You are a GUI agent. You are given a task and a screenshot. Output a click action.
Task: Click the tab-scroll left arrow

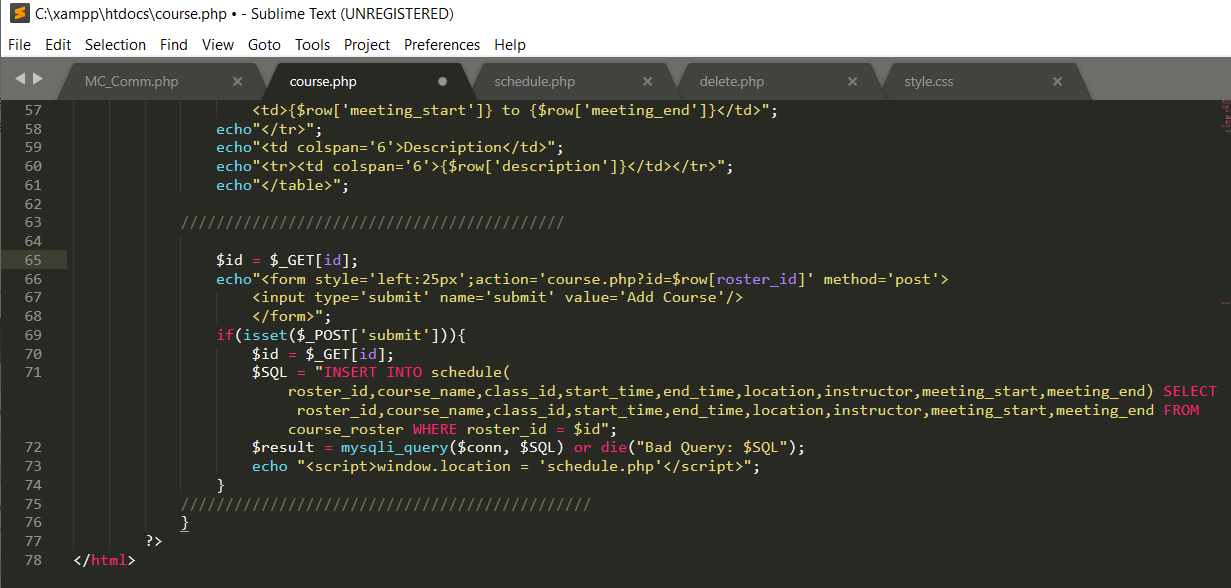pyautogui.click(x=20, y=78)
